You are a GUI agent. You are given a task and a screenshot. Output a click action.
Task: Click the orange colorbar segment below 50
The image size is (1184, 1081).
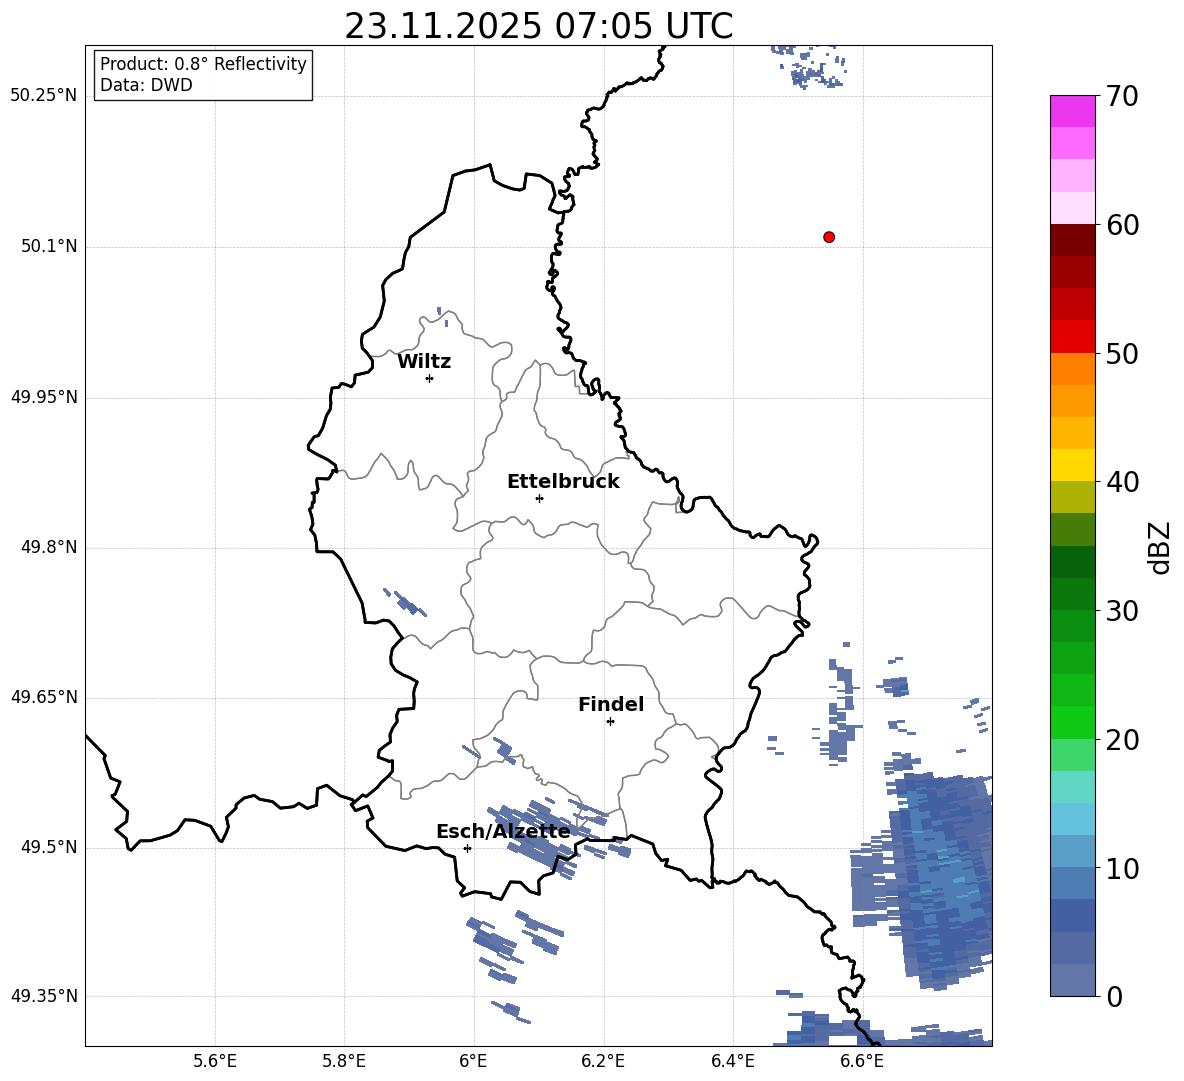click(x=1072, y=368)
